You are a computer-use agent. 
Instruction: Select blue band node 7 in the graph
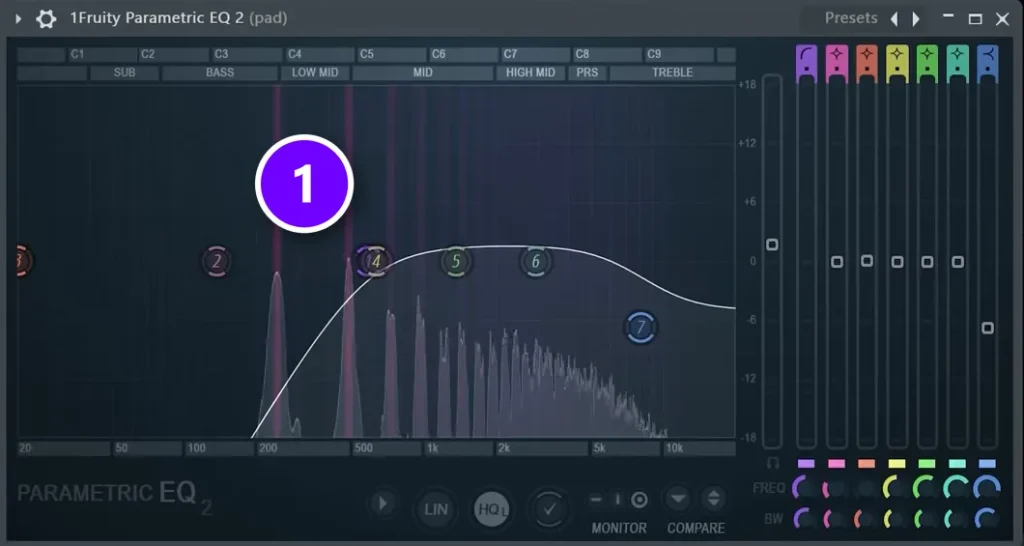641,327
